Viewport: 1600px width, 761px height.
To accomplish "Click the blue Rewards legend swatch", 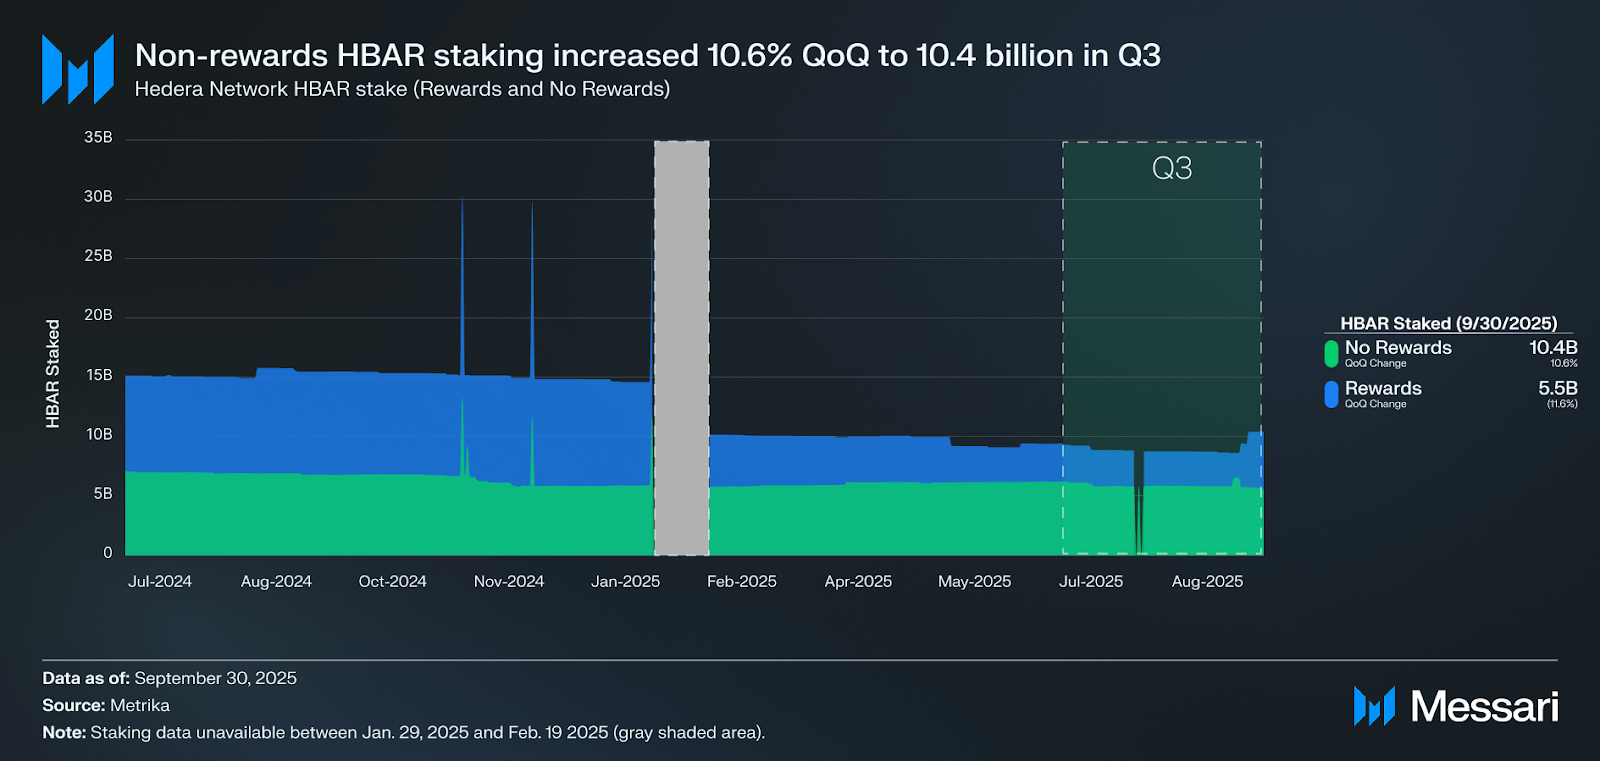I will click(1331, 394).
